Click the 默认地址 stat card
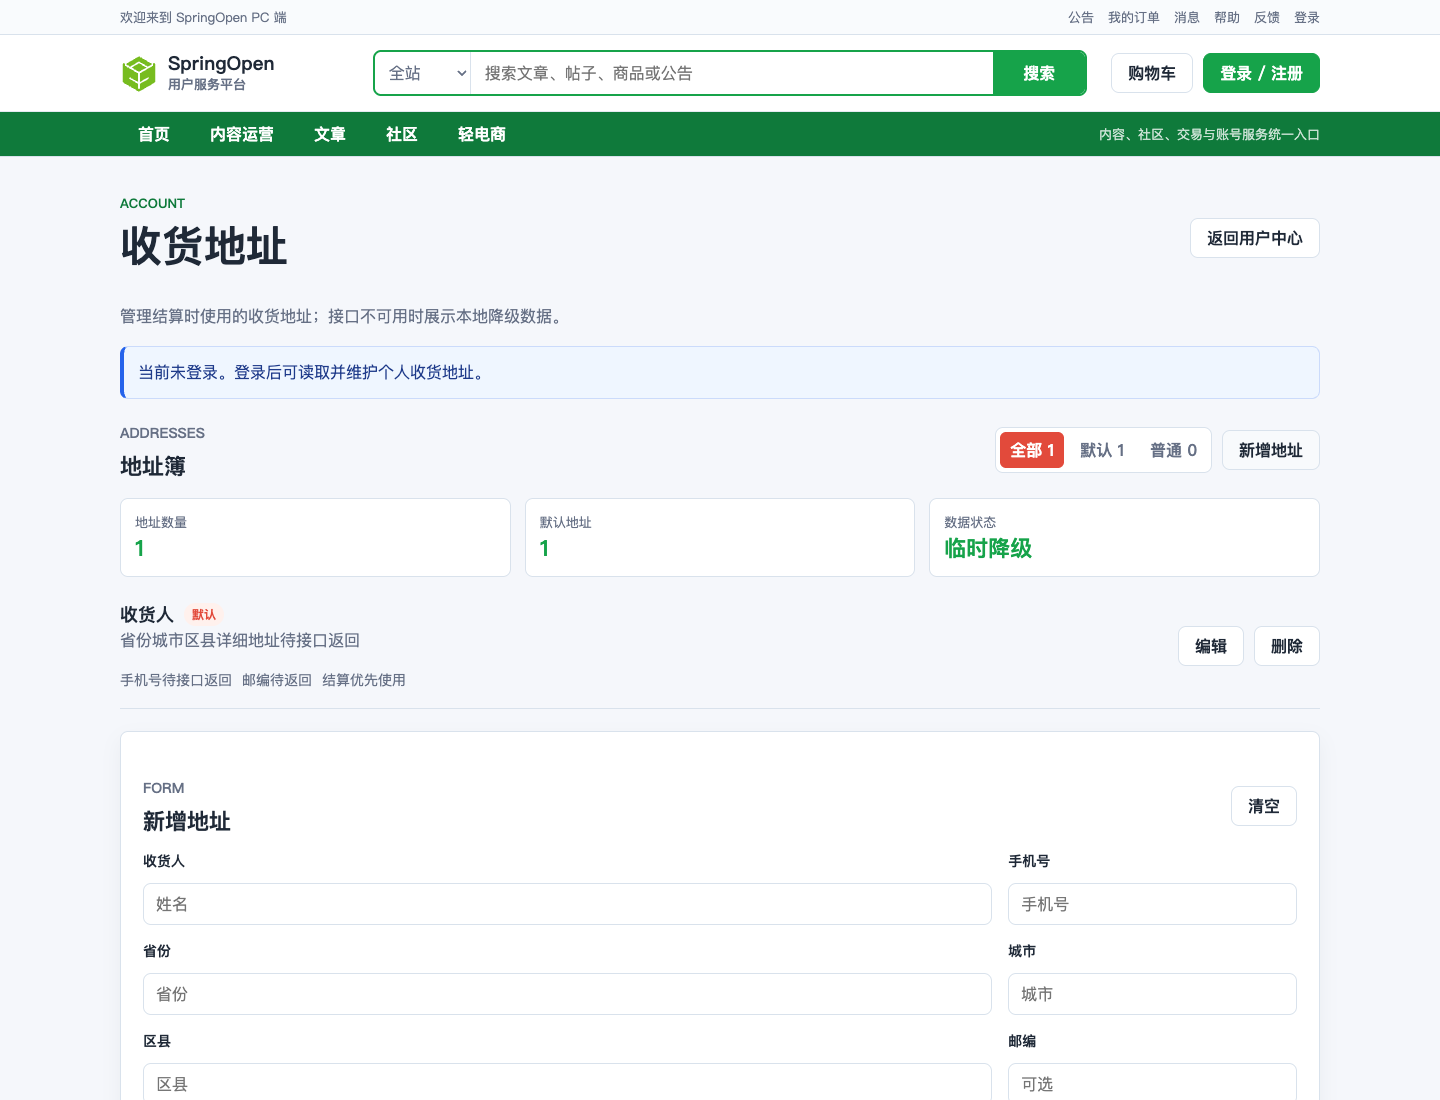This screenshot has height=1100, width=1440. click(720, 537)
